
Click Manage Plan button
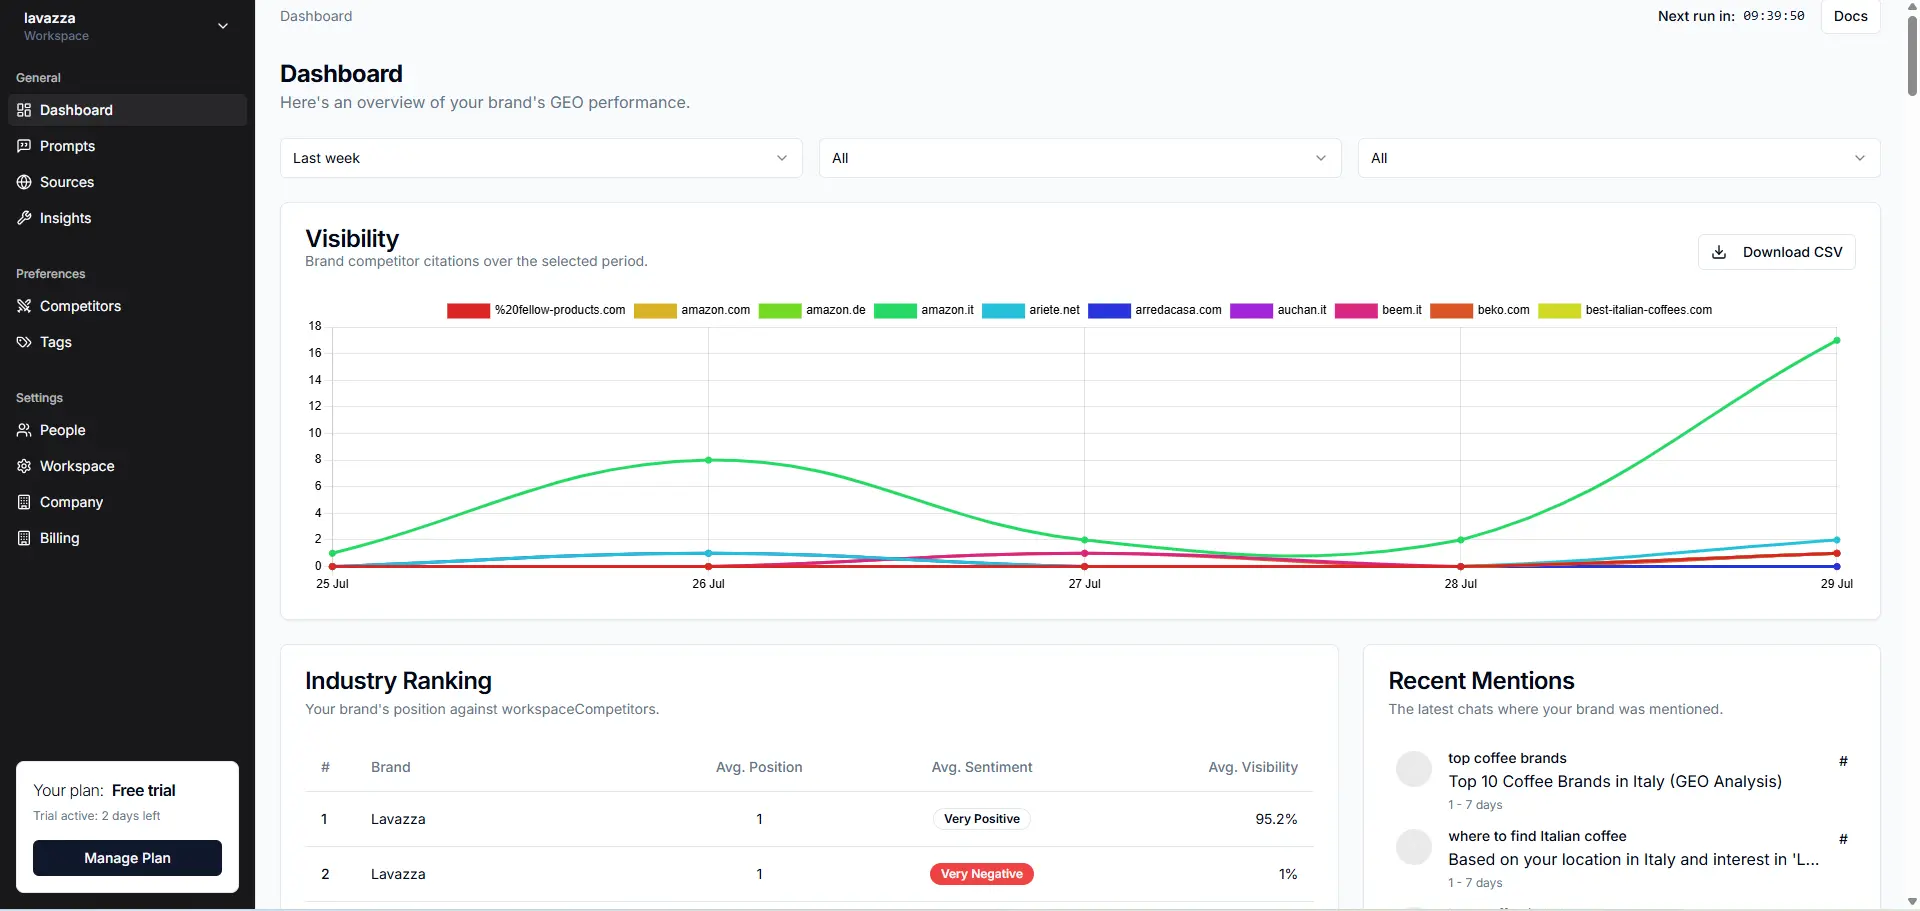(x=127, y=858)
